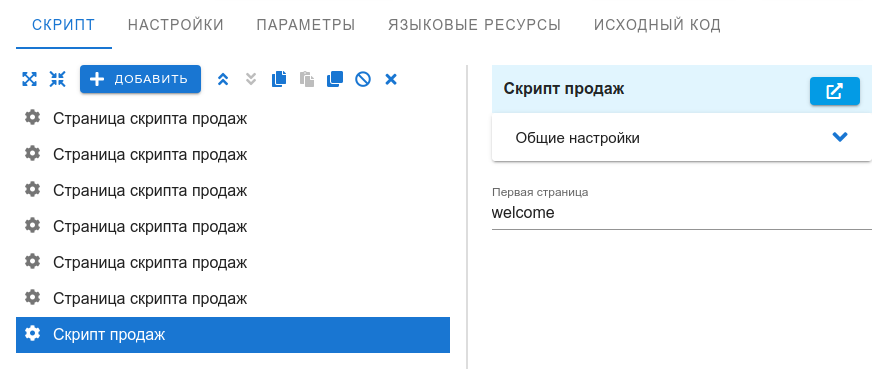
Task: Select the highlighted Скрипт продаж item
Action: (233, 335)
